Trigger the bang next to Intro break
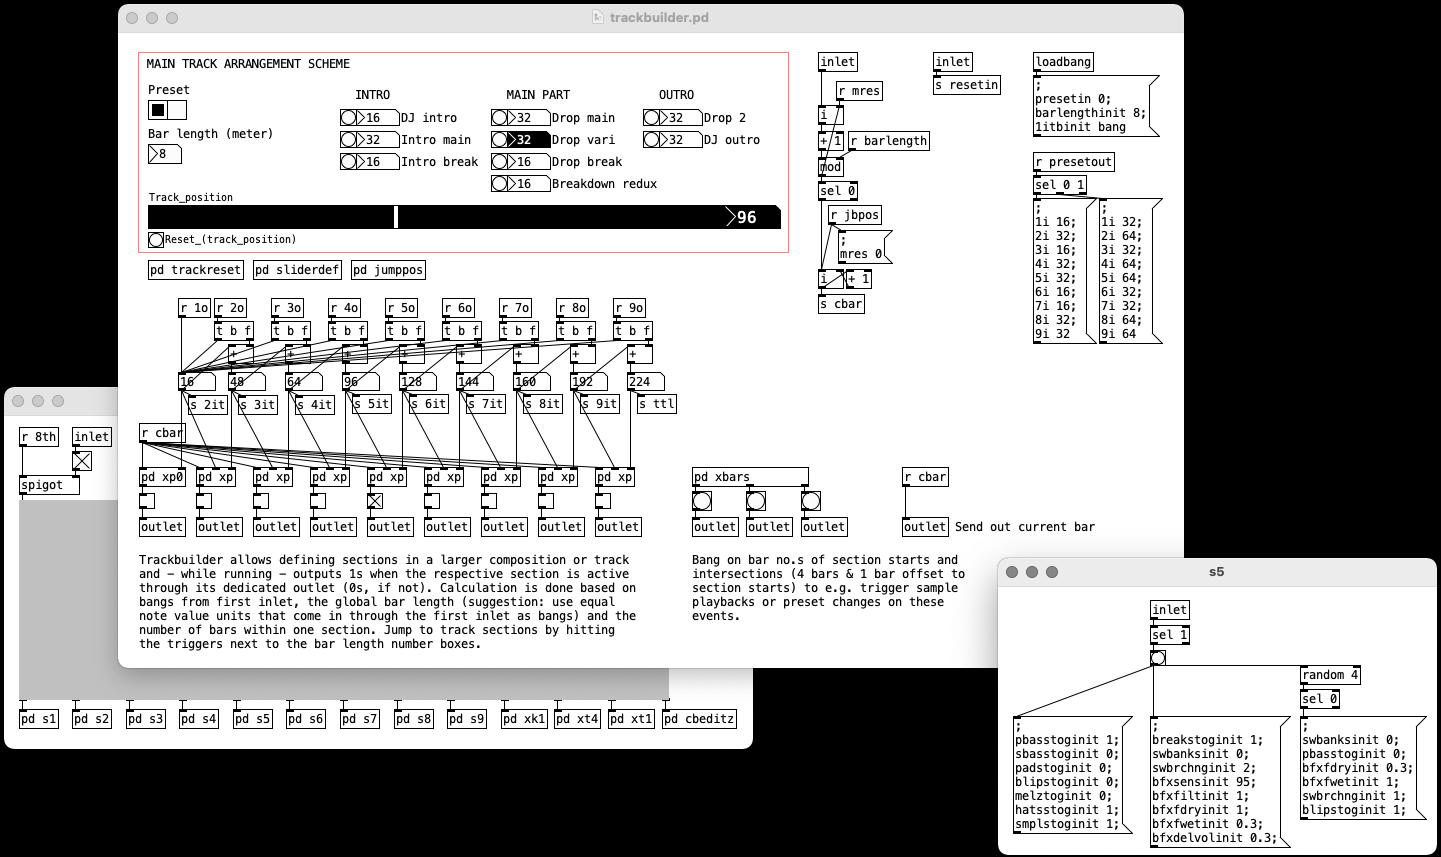 pos(348,162)
